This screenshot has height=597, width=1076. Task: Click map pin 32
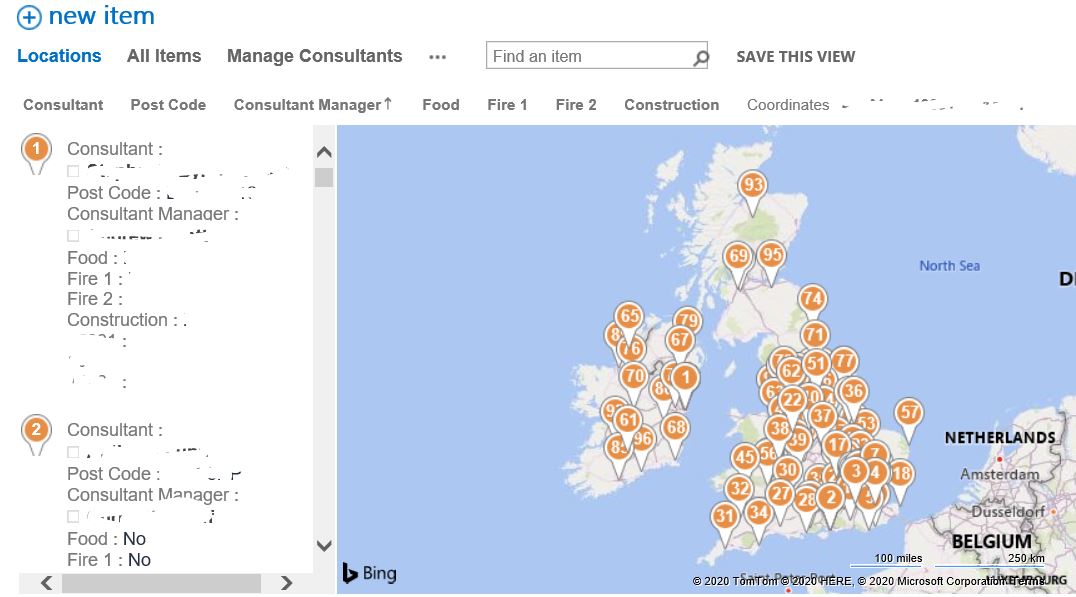739,489
